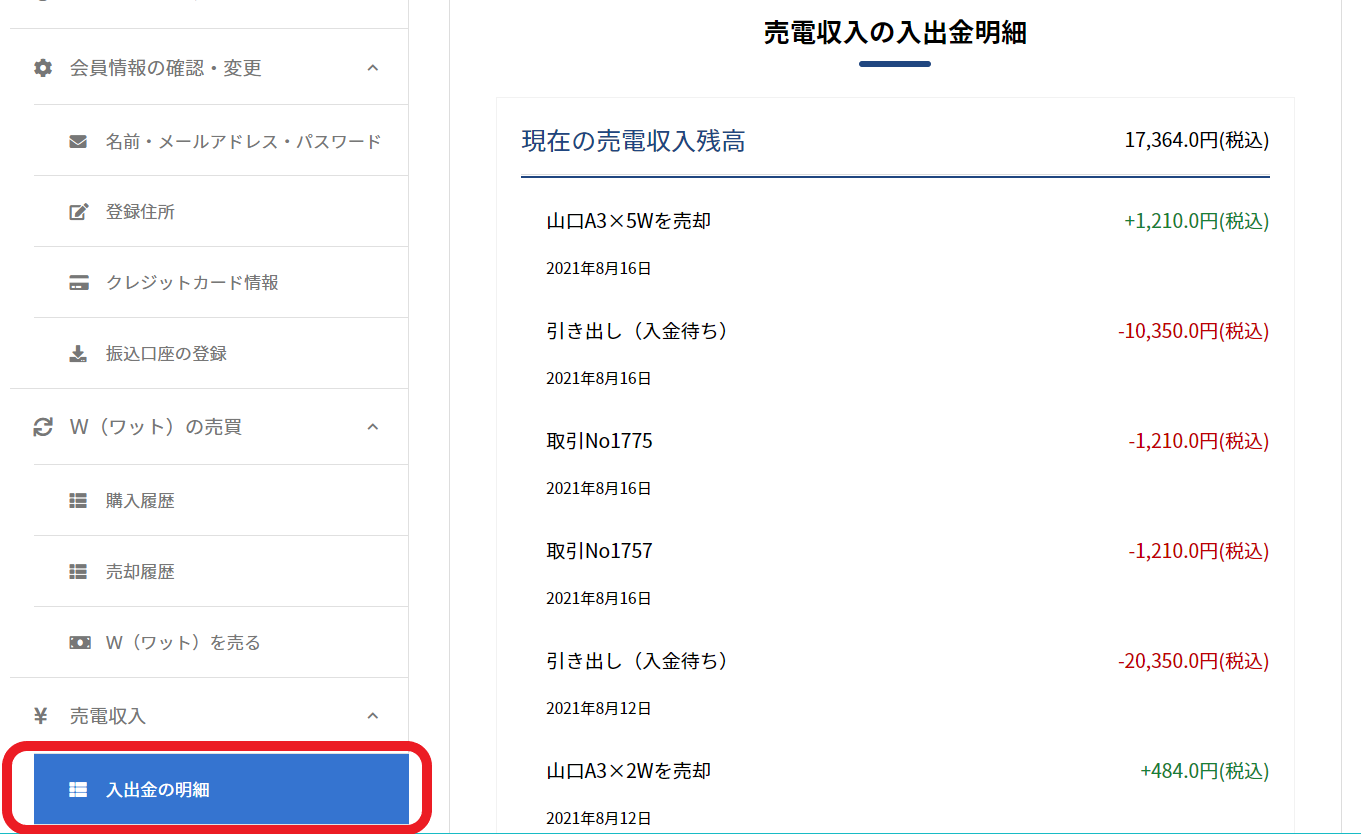1361x834 pixels.
Task: Click the yen icon next to 売電収入
Action: [42, 716]
